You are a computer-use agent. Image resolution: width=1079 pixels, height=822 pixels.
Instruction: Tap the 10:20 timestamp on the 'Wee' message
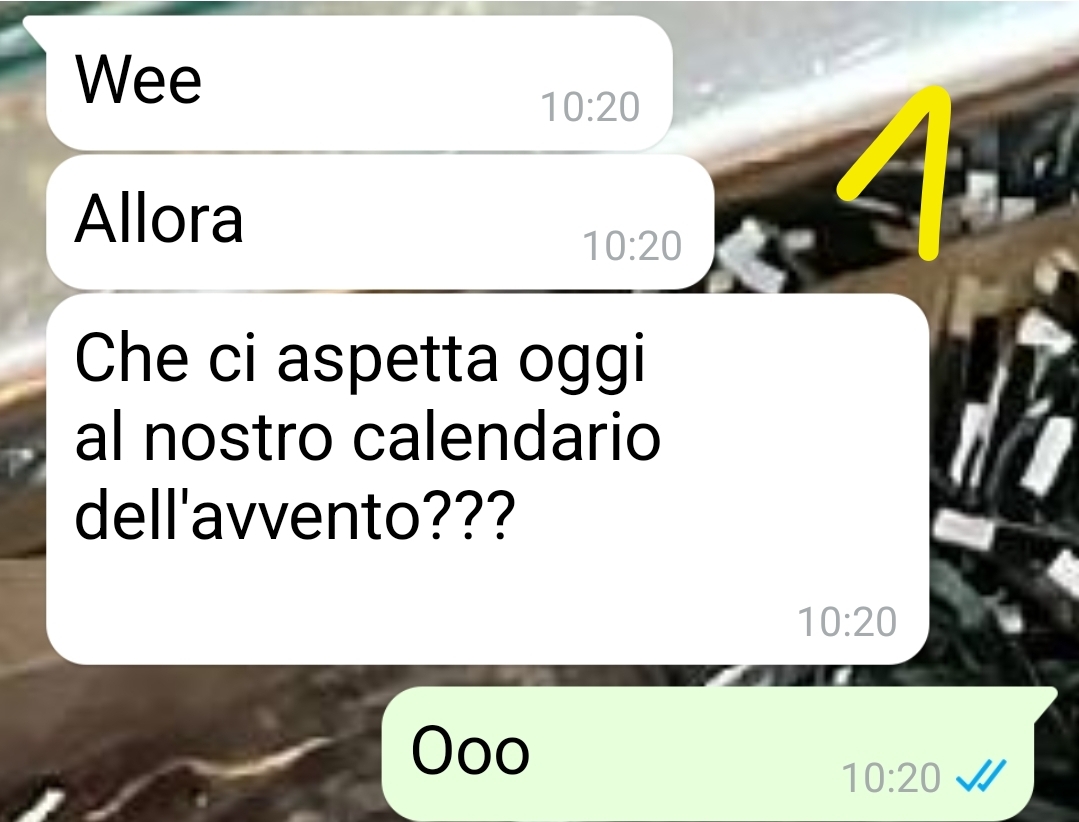coord(590,107)
